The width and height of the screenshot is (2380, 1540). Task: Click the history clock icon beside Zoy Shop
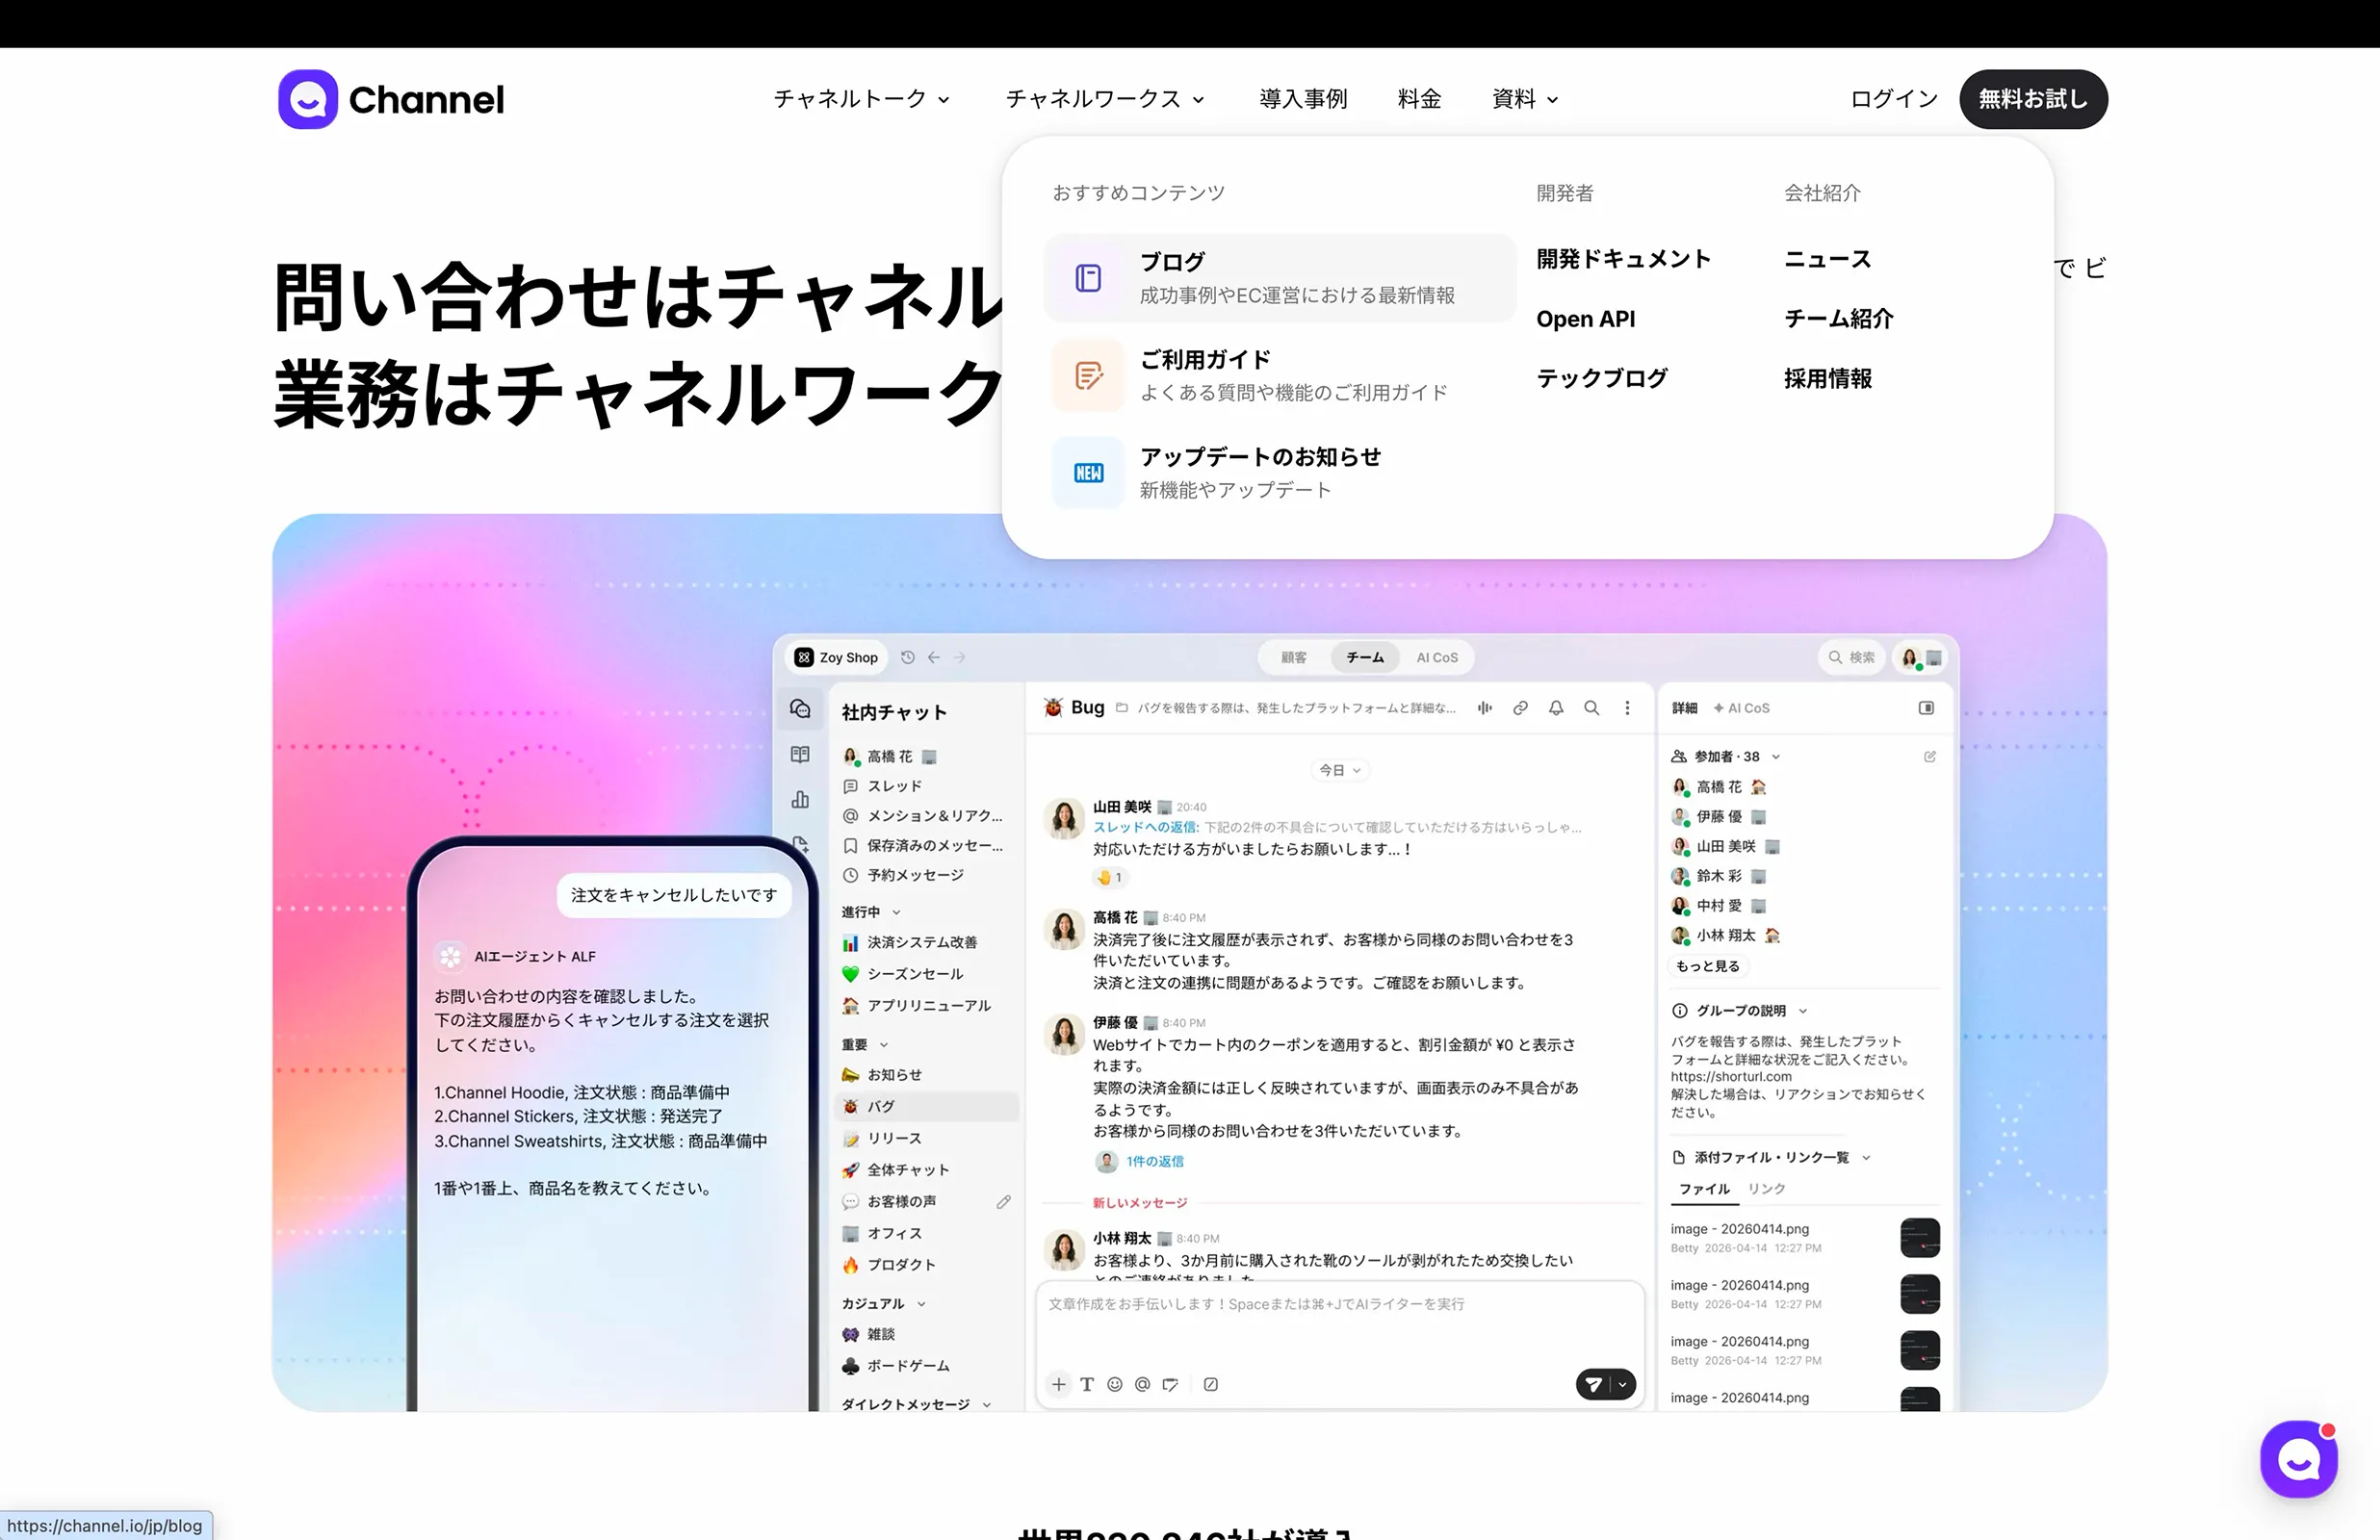click(x=908, y=657)
